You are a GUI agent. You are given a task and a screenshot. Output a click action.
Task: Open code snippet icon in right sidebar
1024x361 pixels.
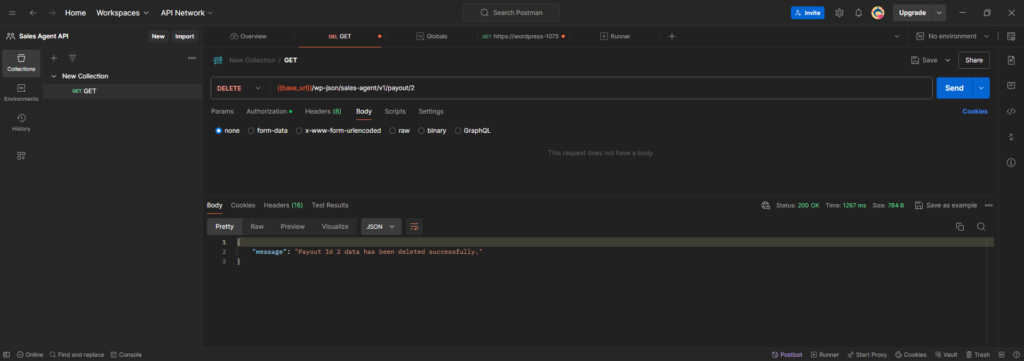click(1011, 111)
